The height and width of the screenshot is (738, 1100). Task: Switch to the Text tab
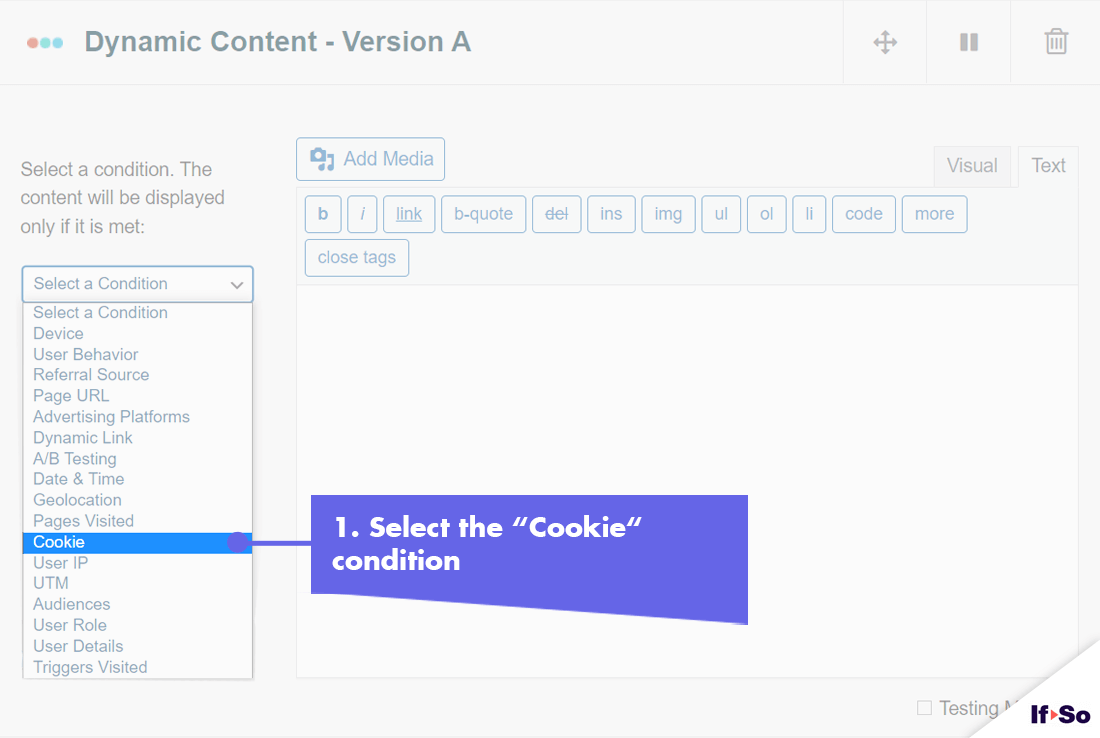pos(1048,165)
